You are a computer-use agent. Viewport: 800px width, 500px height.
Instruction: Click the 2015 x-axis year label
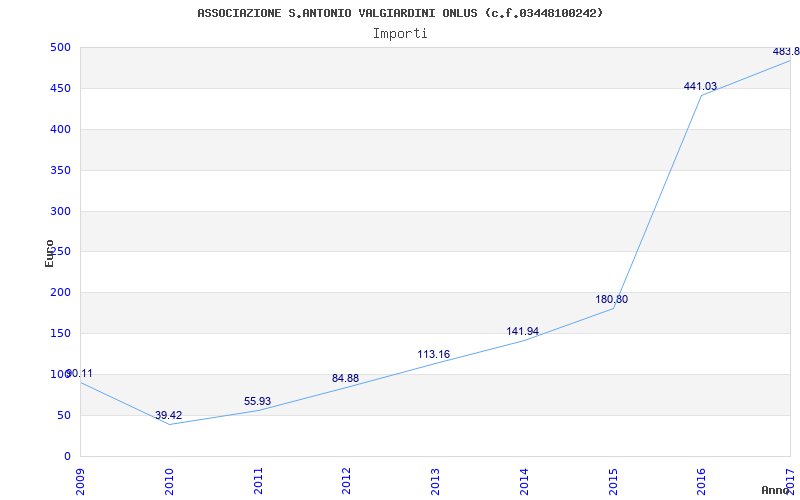pyautogui.click(x=613, y=481)
